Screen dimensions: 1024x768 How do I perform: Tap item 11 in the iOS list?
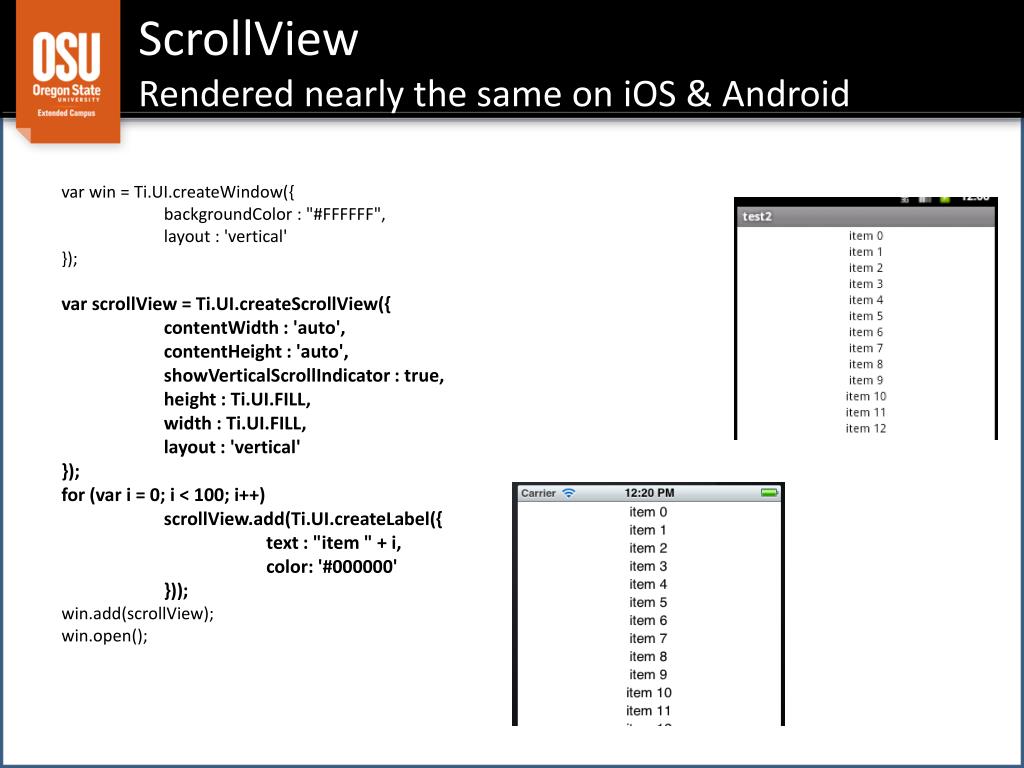click(648, 711)
